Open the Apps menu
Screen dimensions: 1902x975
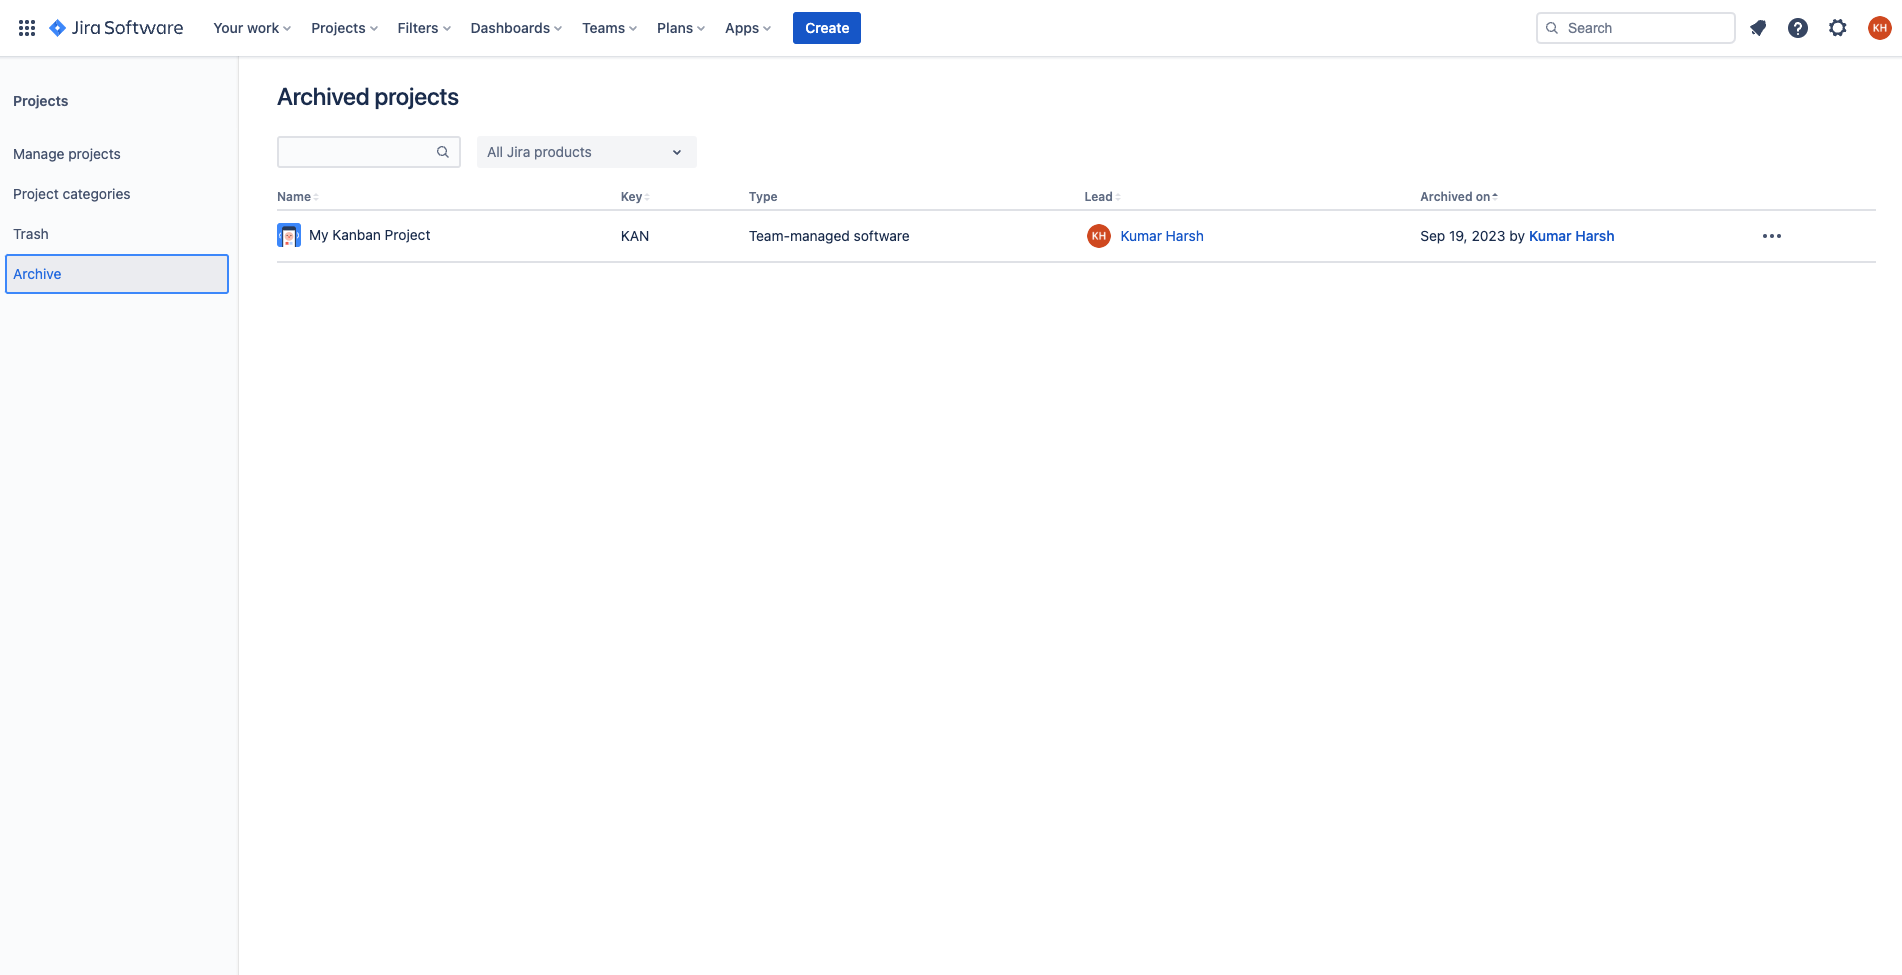coord(747,27)
